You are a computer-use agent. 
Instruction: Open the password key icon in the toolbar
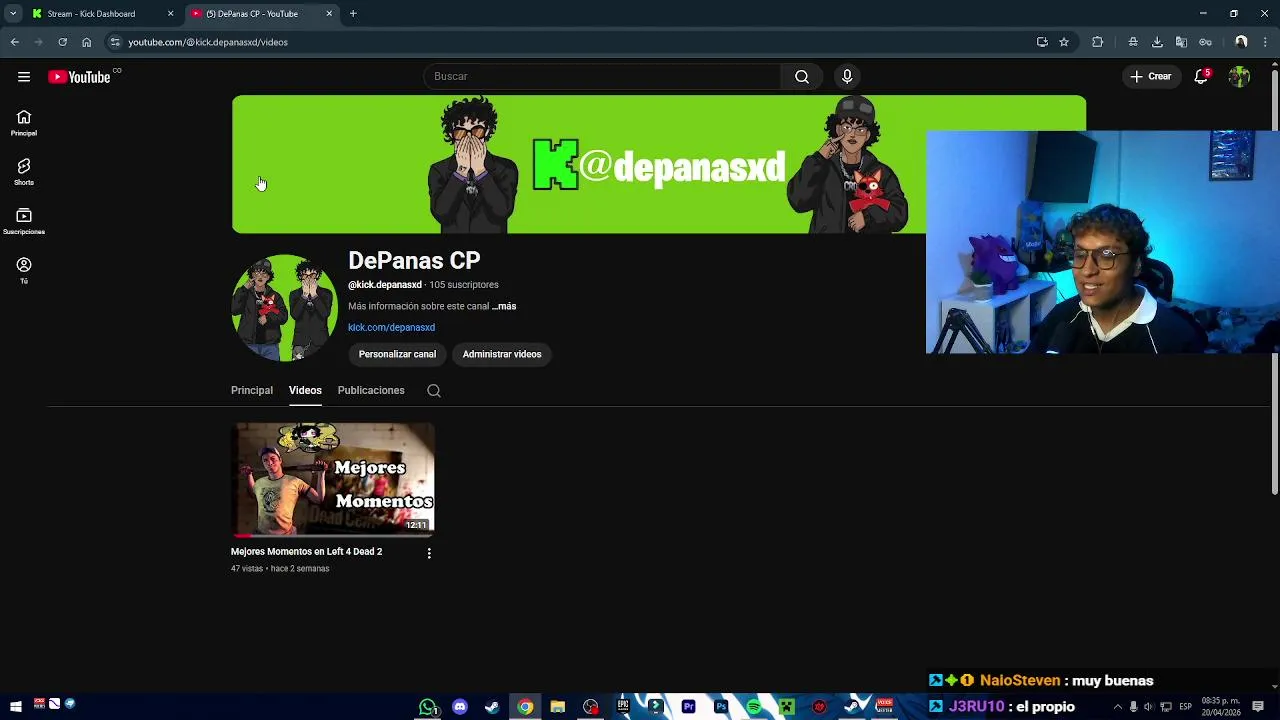click(x=1206, y=42)
